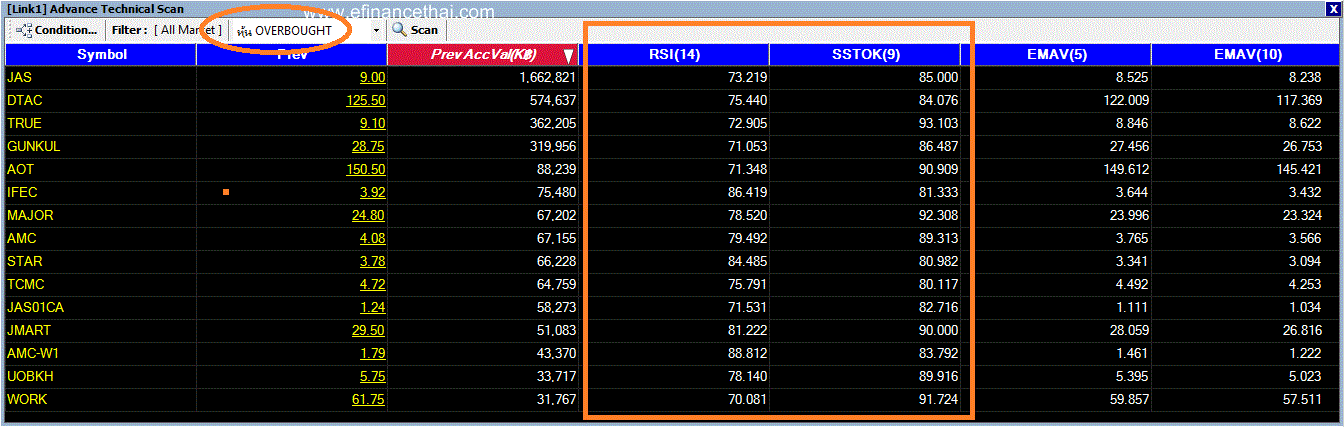Image resolution: width=1344 pixels, height=427 pixels.
Task: Click JAS01CA previous price 1.24
Action: tap(372, 308)
